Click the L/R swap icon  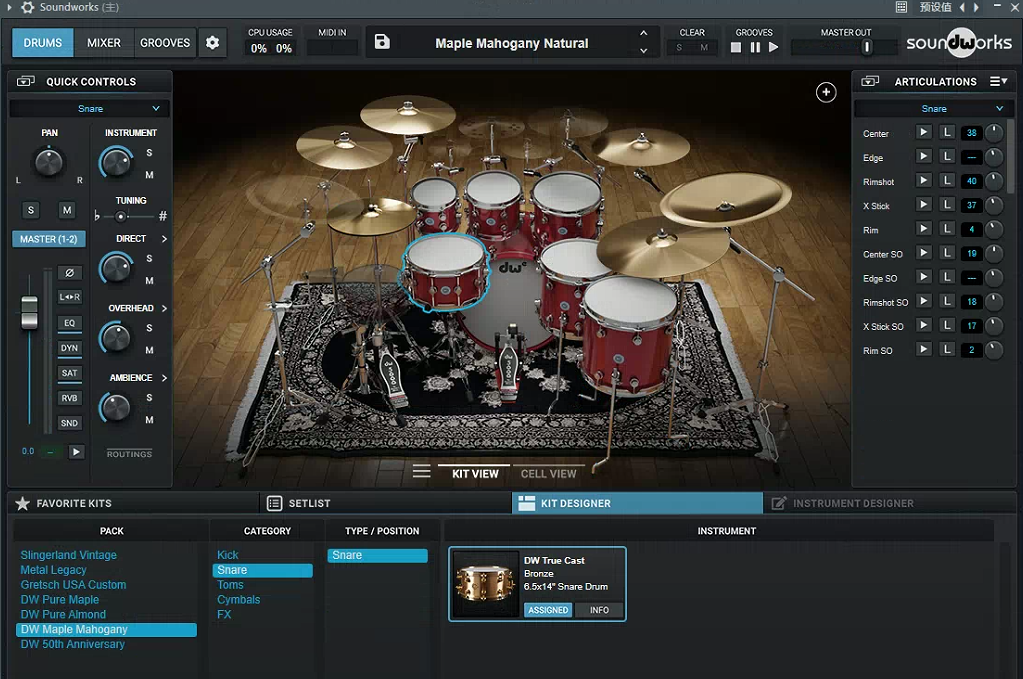tap(69, 297)
